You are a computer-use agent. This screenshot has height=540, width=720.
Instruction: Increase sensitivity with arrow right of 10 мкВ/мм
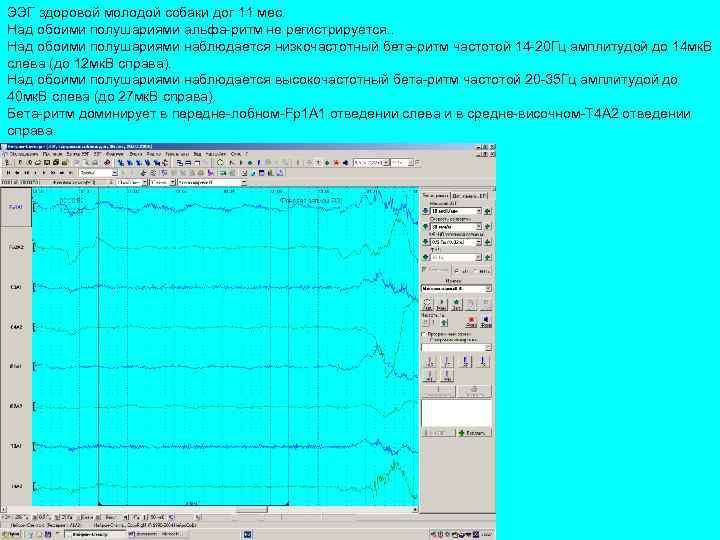tap(488, 211)
